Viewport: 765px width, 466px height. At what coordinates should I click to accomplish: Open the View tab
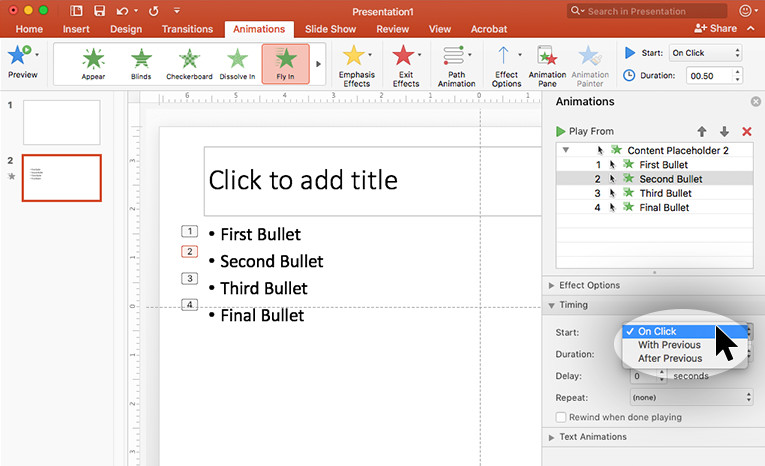coord(440,29)
